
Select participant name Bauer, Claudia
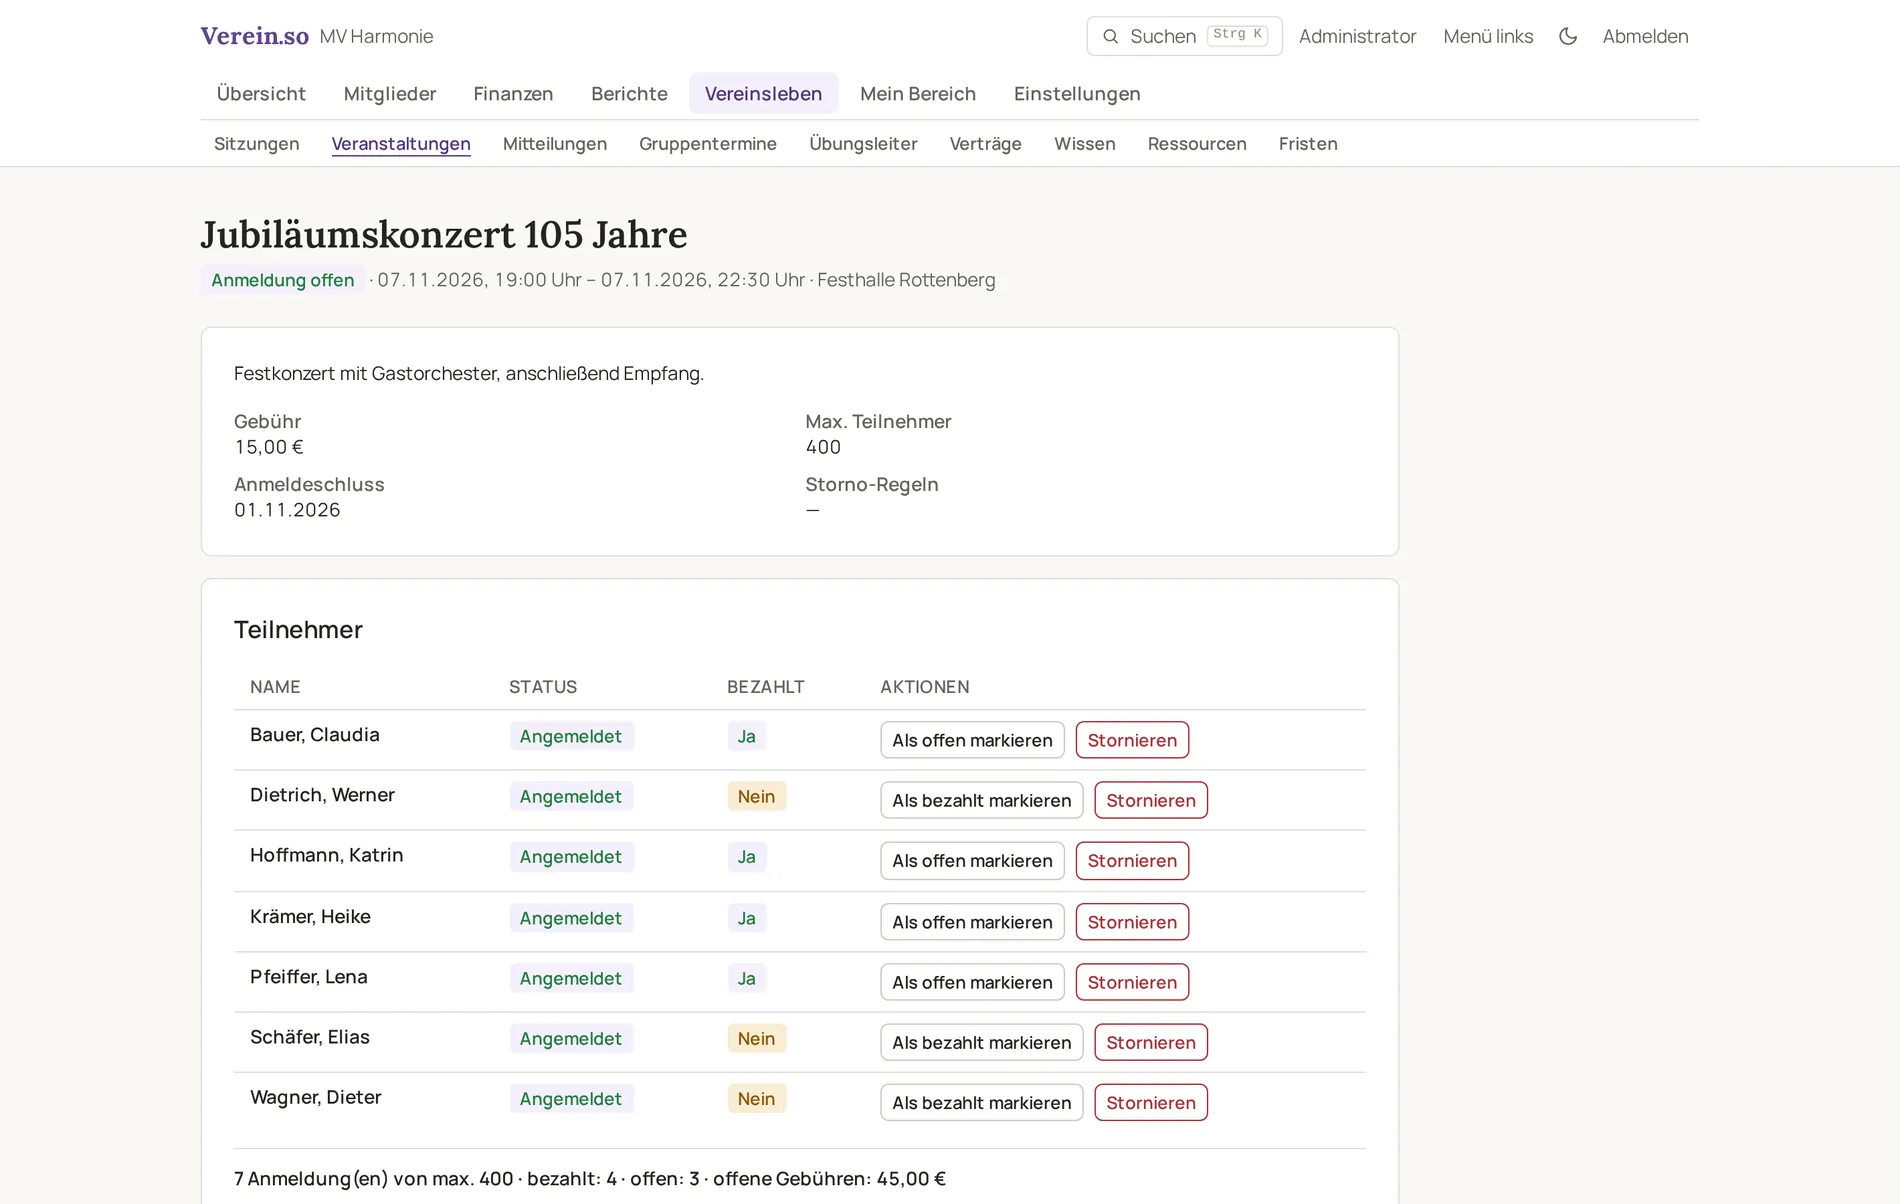[x=315, y=735]
